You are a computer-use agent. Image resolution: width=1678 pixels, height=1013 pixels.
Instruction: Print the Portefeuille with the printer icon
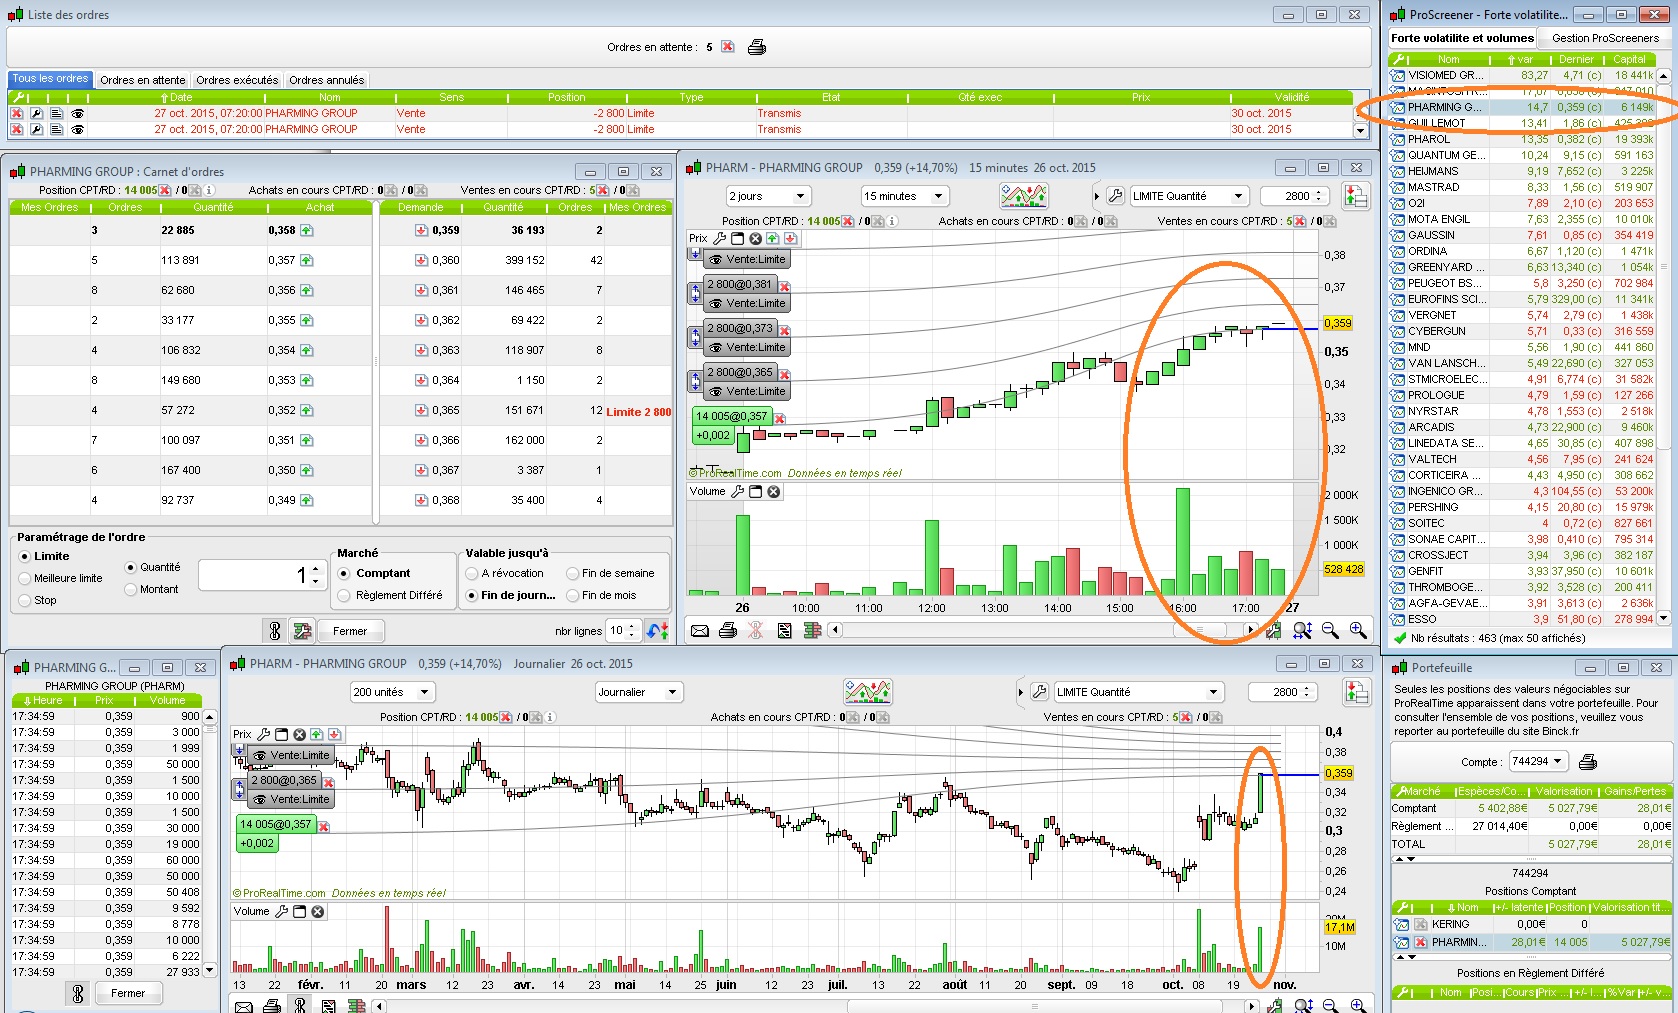(1587, 762)
